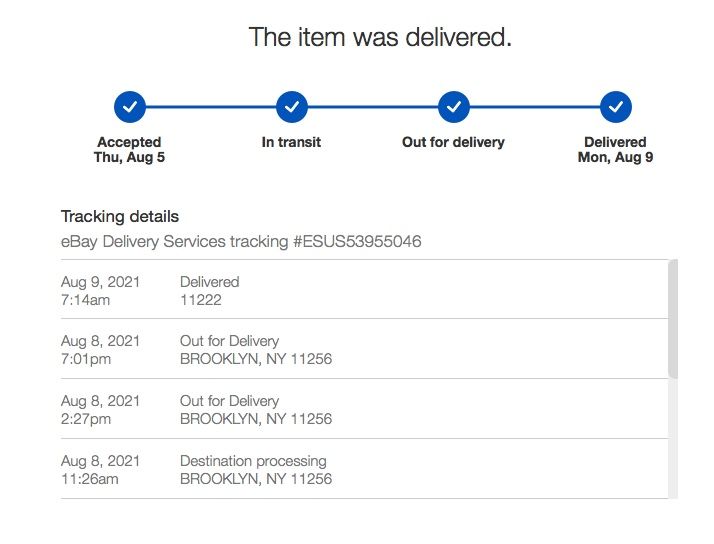Click the scrollbar track below the thumb
The height and width of the screenshot is (544, 714).
coord(673,440)
